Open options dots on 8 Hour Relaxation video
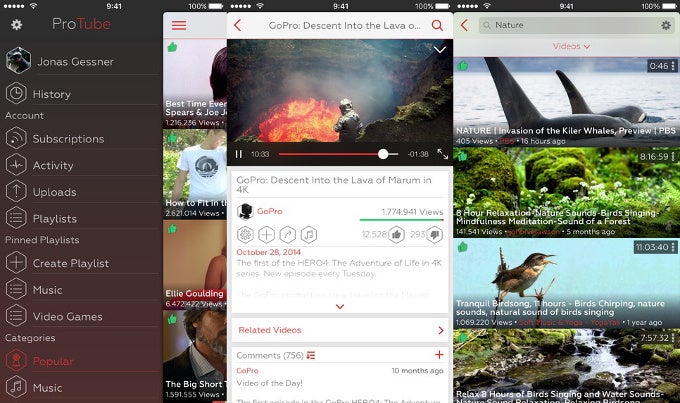Viewport: 680px width, 403px height. coord(673,156)
